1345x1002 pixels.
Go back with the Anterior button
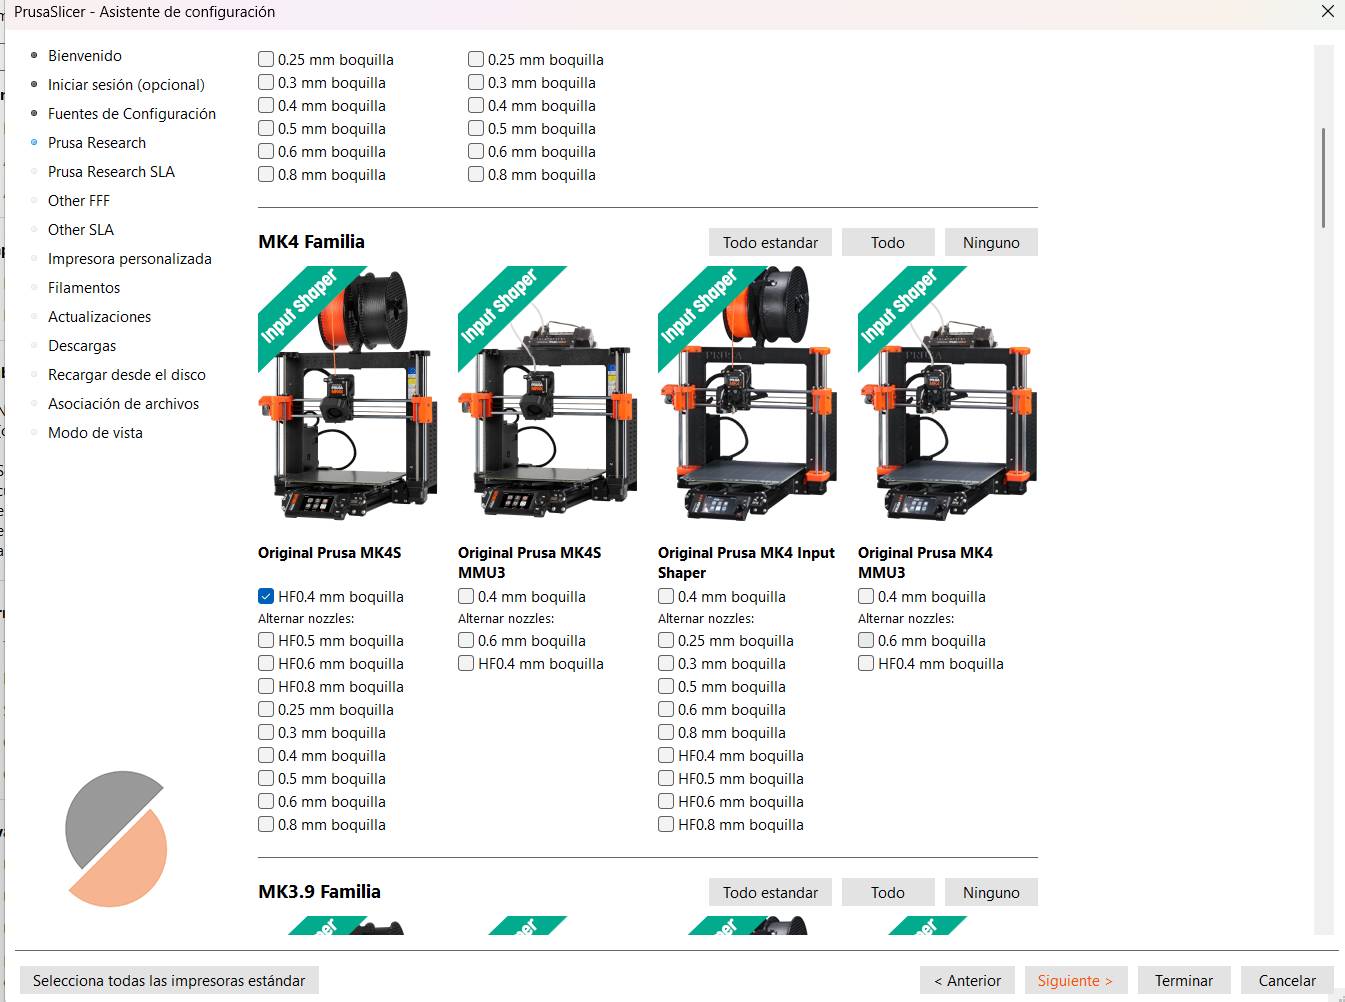pos(967,981)
